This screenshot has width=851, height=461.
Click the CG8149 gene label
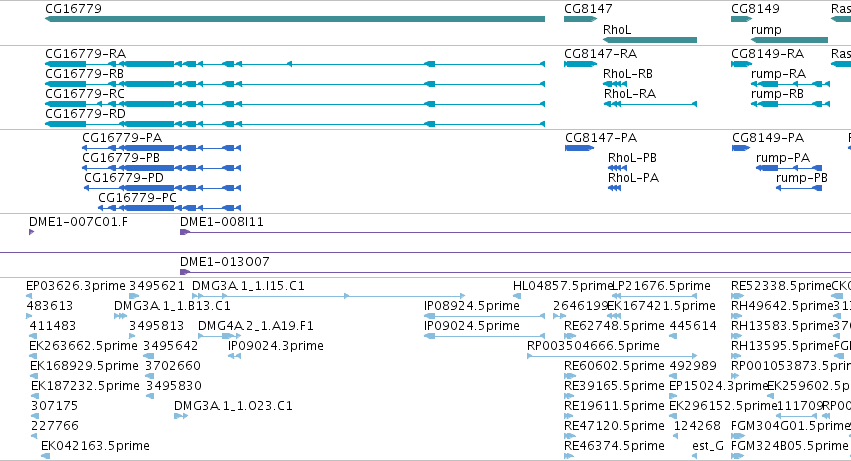[755, 9]
